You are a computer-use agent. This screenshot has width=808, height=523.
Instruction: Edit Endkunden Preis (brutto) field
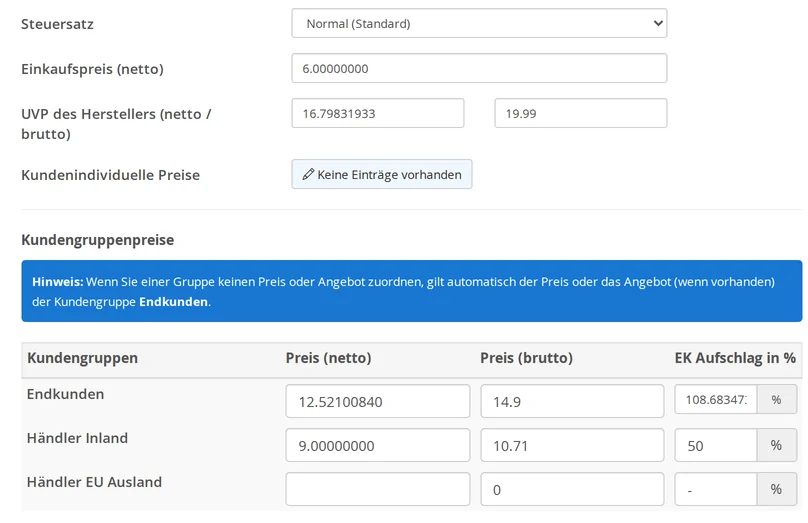[x=572, y=401]
